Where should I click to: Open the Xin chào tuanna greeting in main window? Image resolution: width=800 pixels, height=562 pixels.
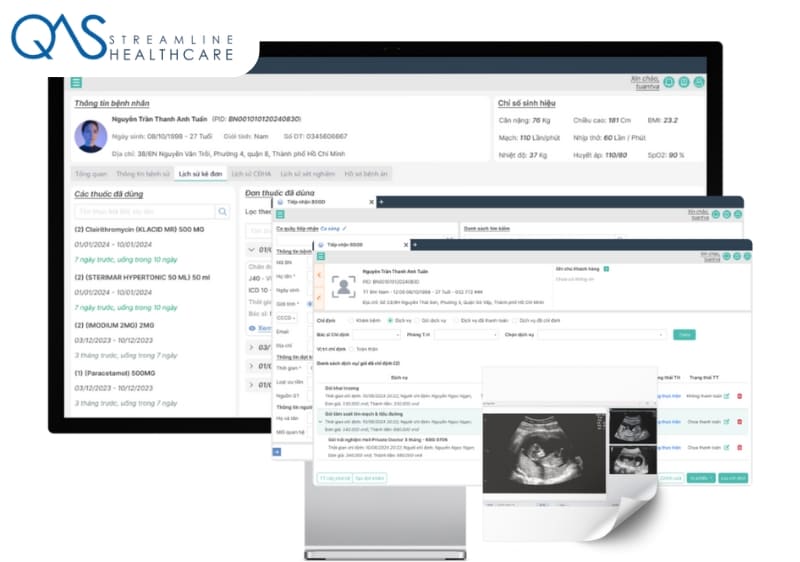coord(644,83)
